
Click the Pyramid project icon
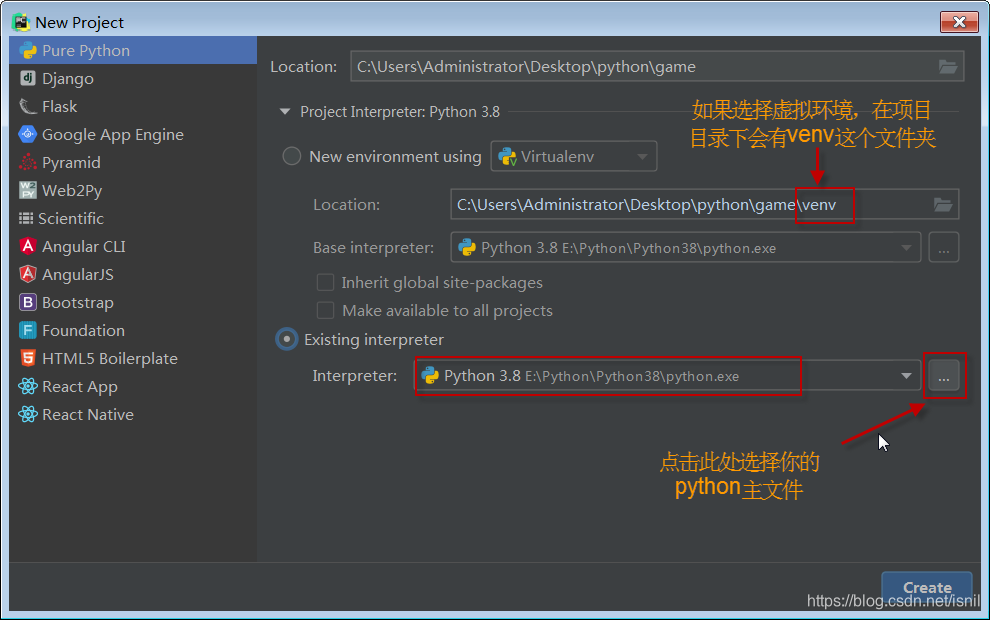click(28, 162)
